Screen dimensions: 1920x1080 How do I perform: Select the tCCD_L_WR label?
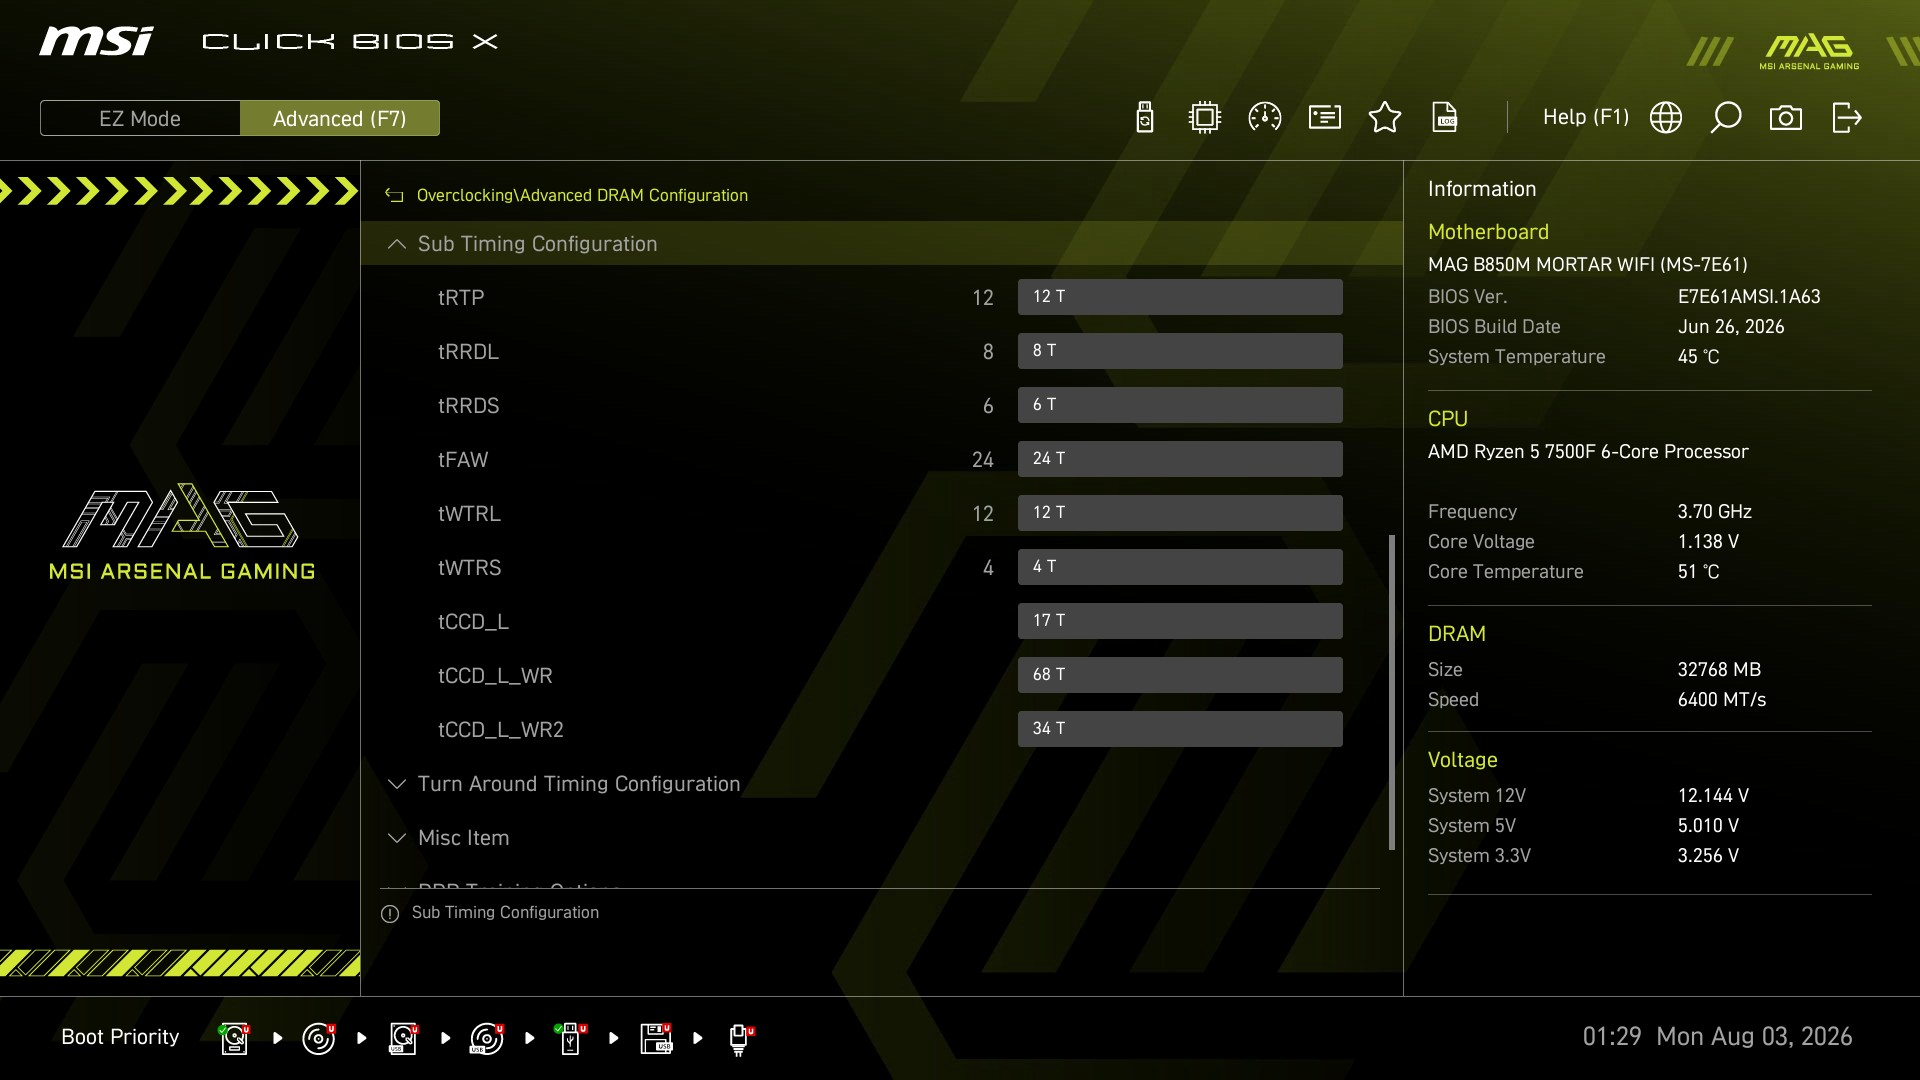(x=495, y=676)
